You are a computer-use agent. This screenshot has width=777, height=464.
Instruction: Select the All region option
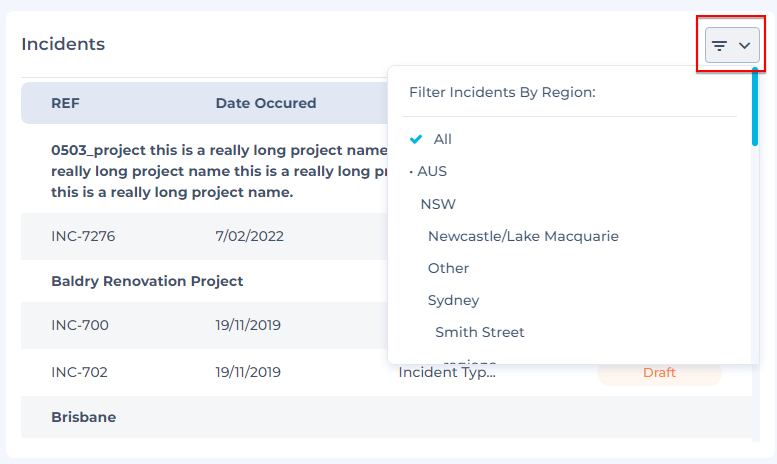tap(442, 139)
